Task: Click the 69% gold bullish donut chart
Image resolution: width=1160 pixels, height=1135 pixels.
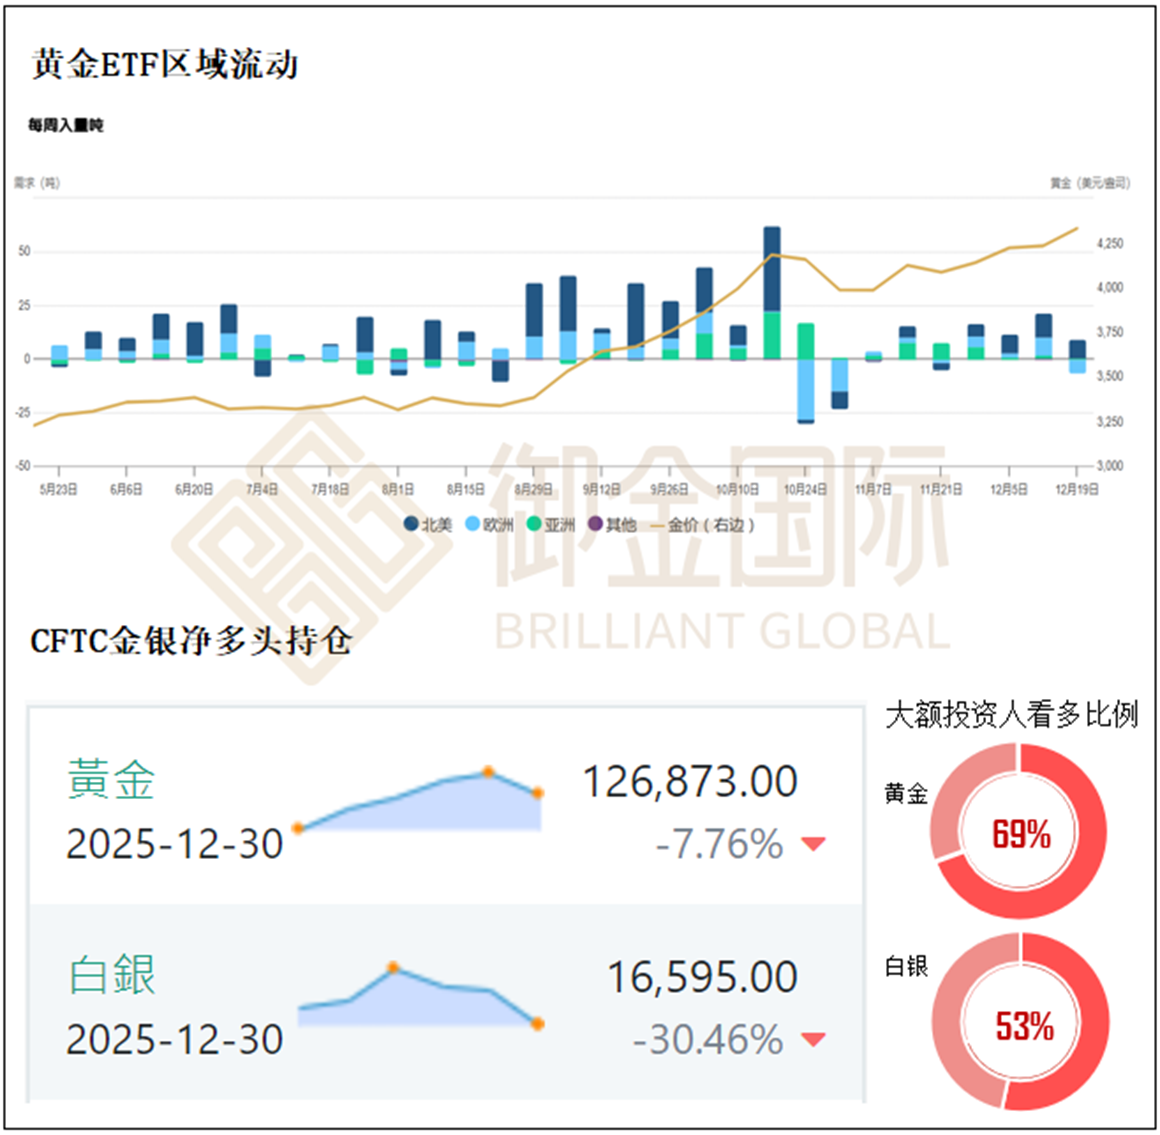Action: click(1019, 832)
